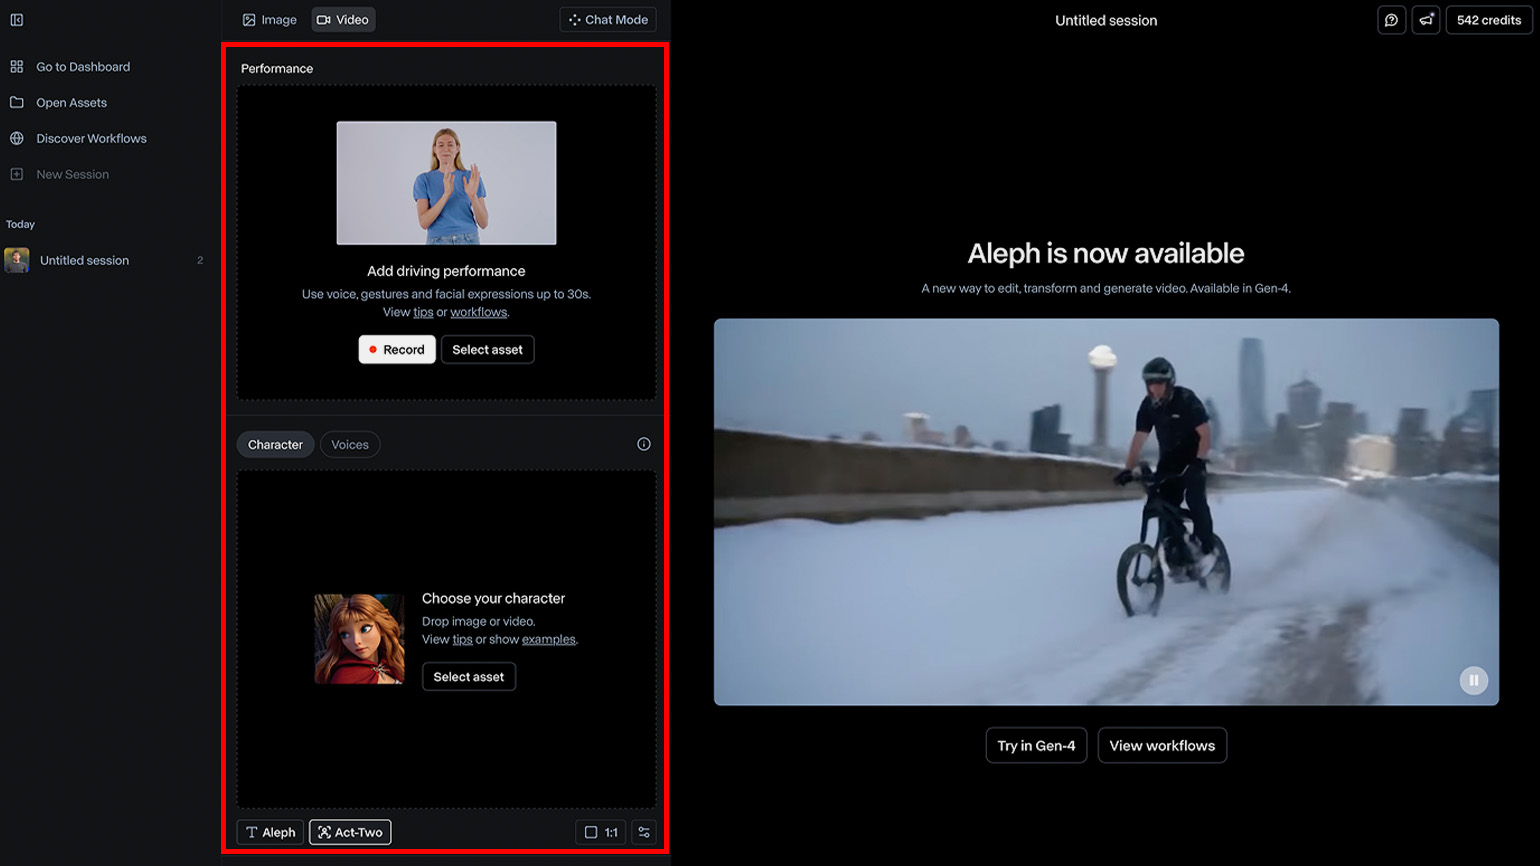
Task: Click the New Session plus icon
Action: [17, 175]
